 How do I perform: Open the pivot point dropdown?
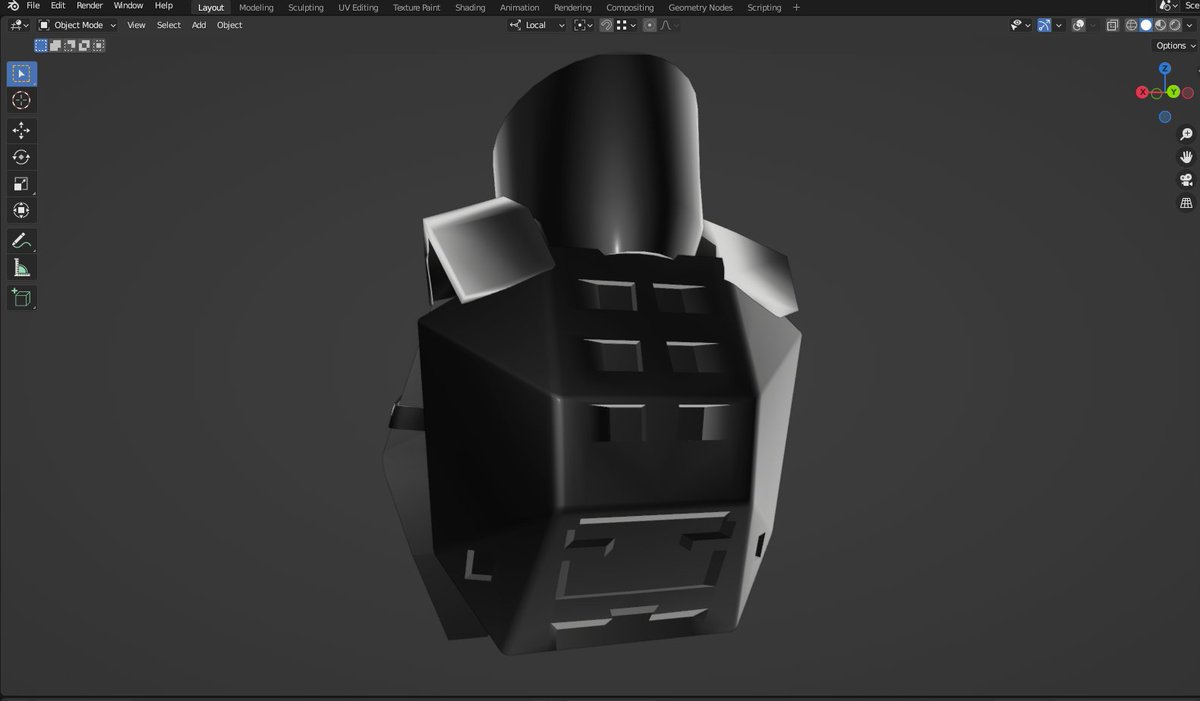(x=583, y=25)
